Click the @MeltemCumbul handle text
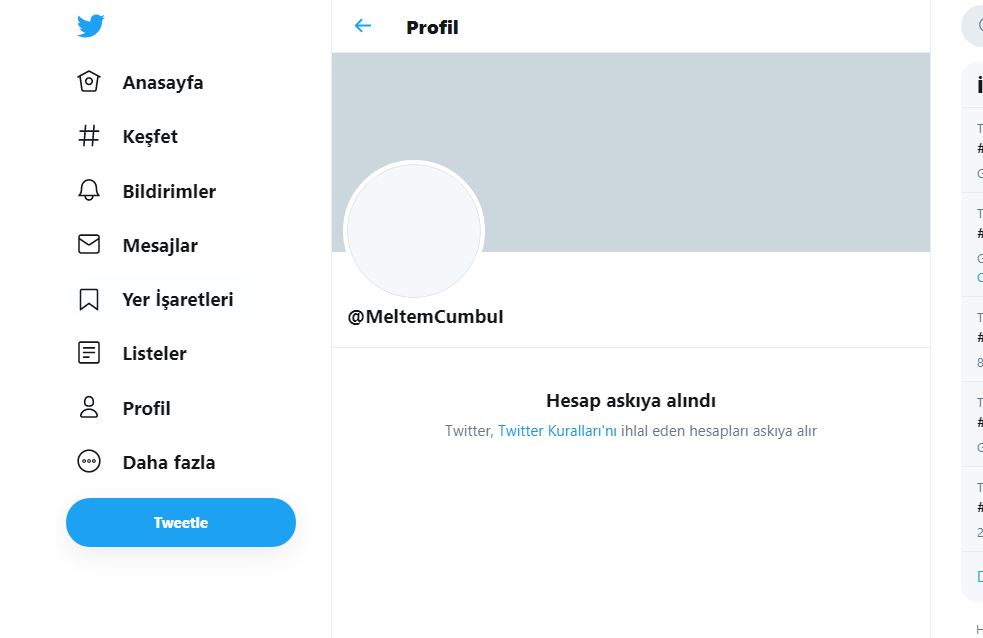 (x=425, y=317)
